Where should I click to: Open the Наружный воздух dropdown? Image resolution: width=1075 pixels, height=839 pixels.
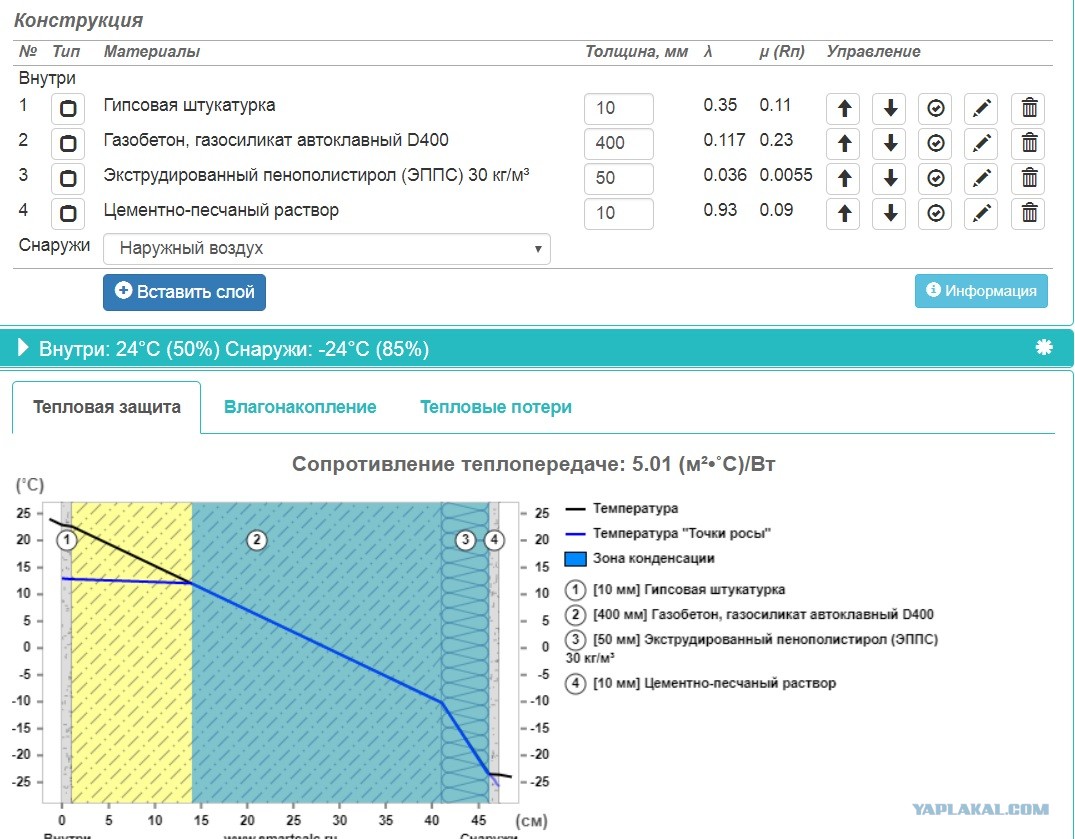pyautogui.click(x=326, y=249)
